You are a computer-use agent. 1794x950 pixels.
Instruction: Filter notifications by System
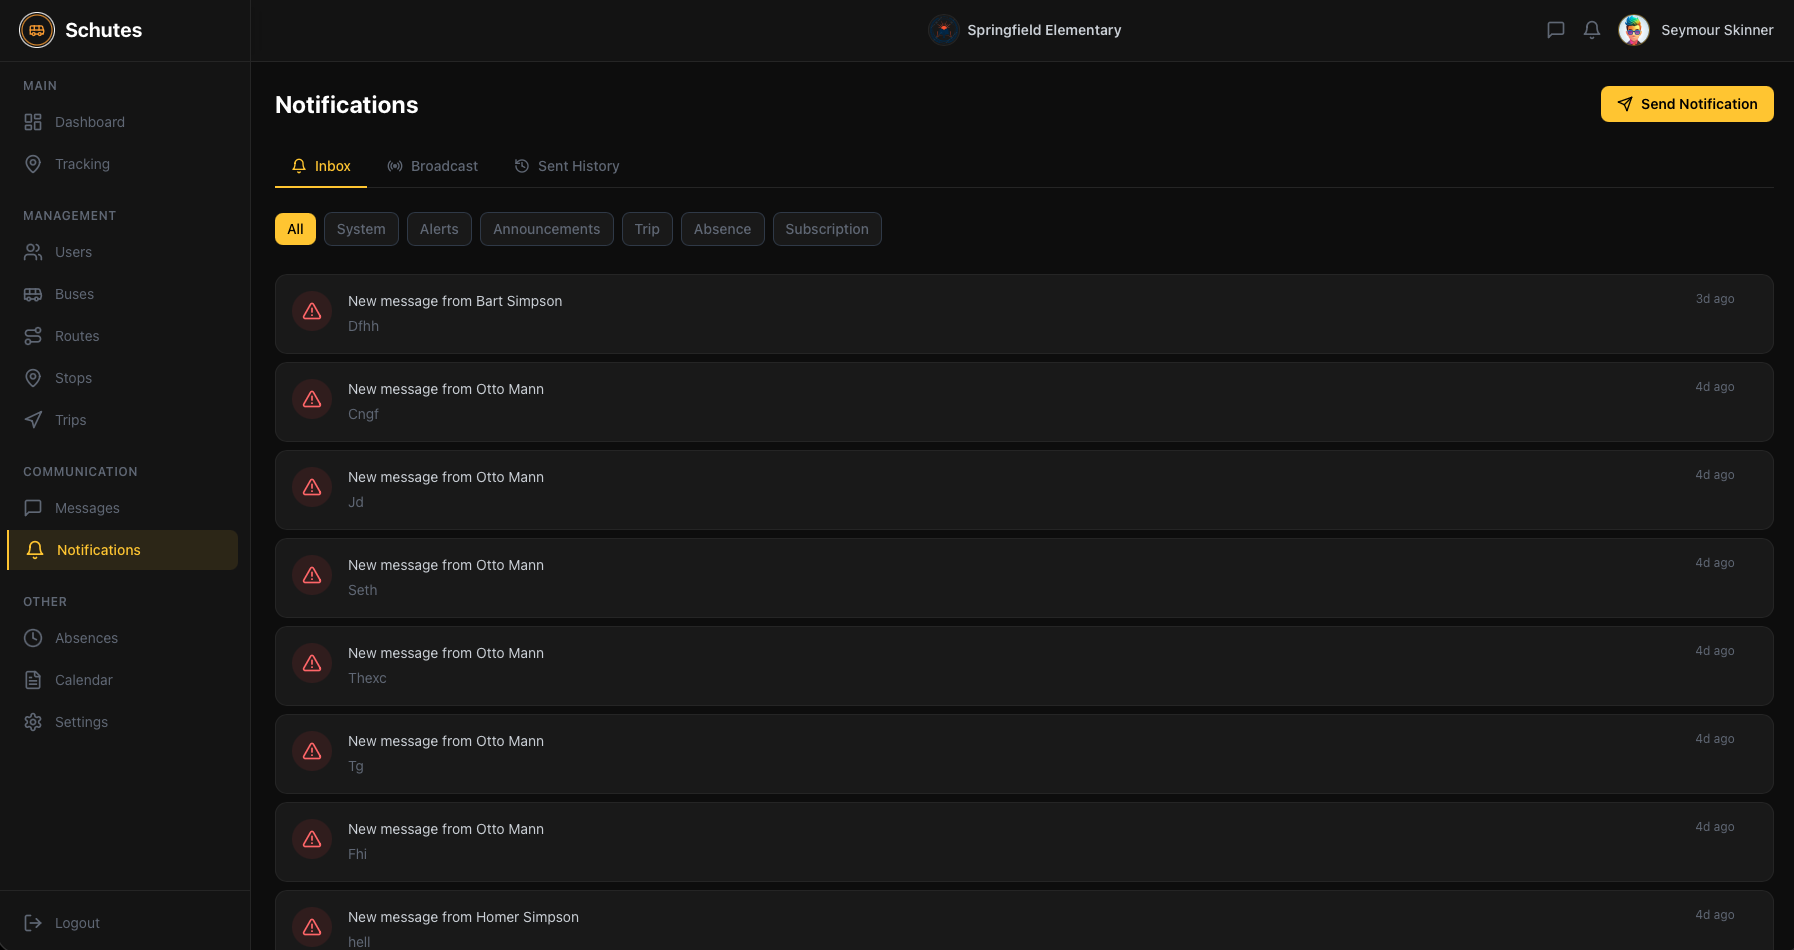coord(361,229)
